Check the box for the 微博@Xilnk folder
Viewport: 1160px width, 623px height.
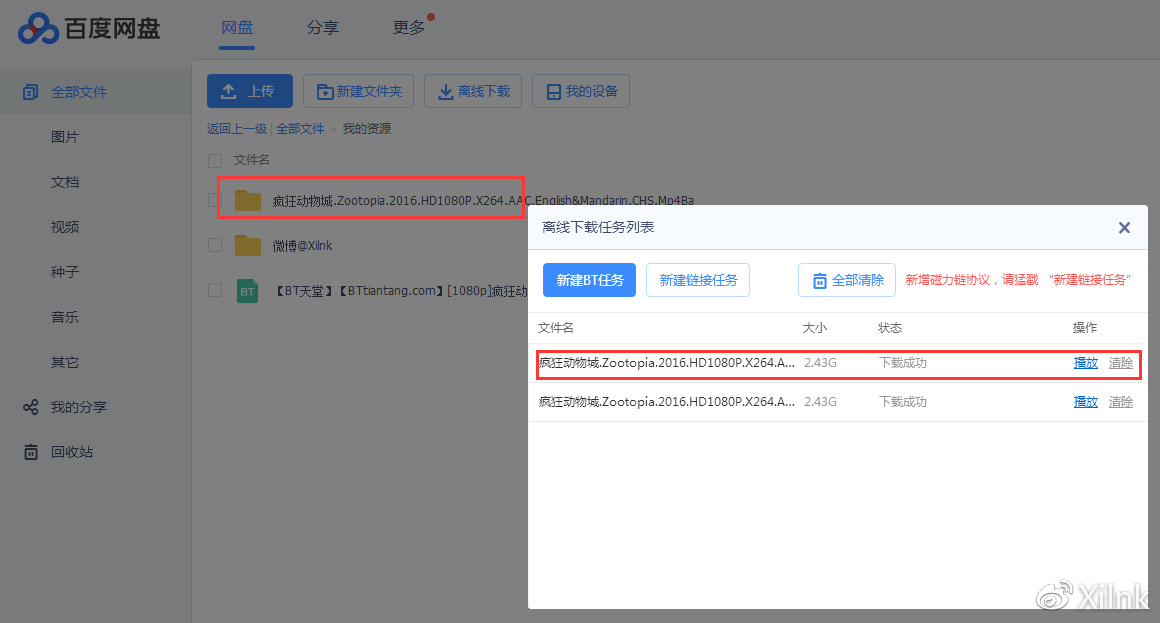pyautogui.click(x=215, y=245)
